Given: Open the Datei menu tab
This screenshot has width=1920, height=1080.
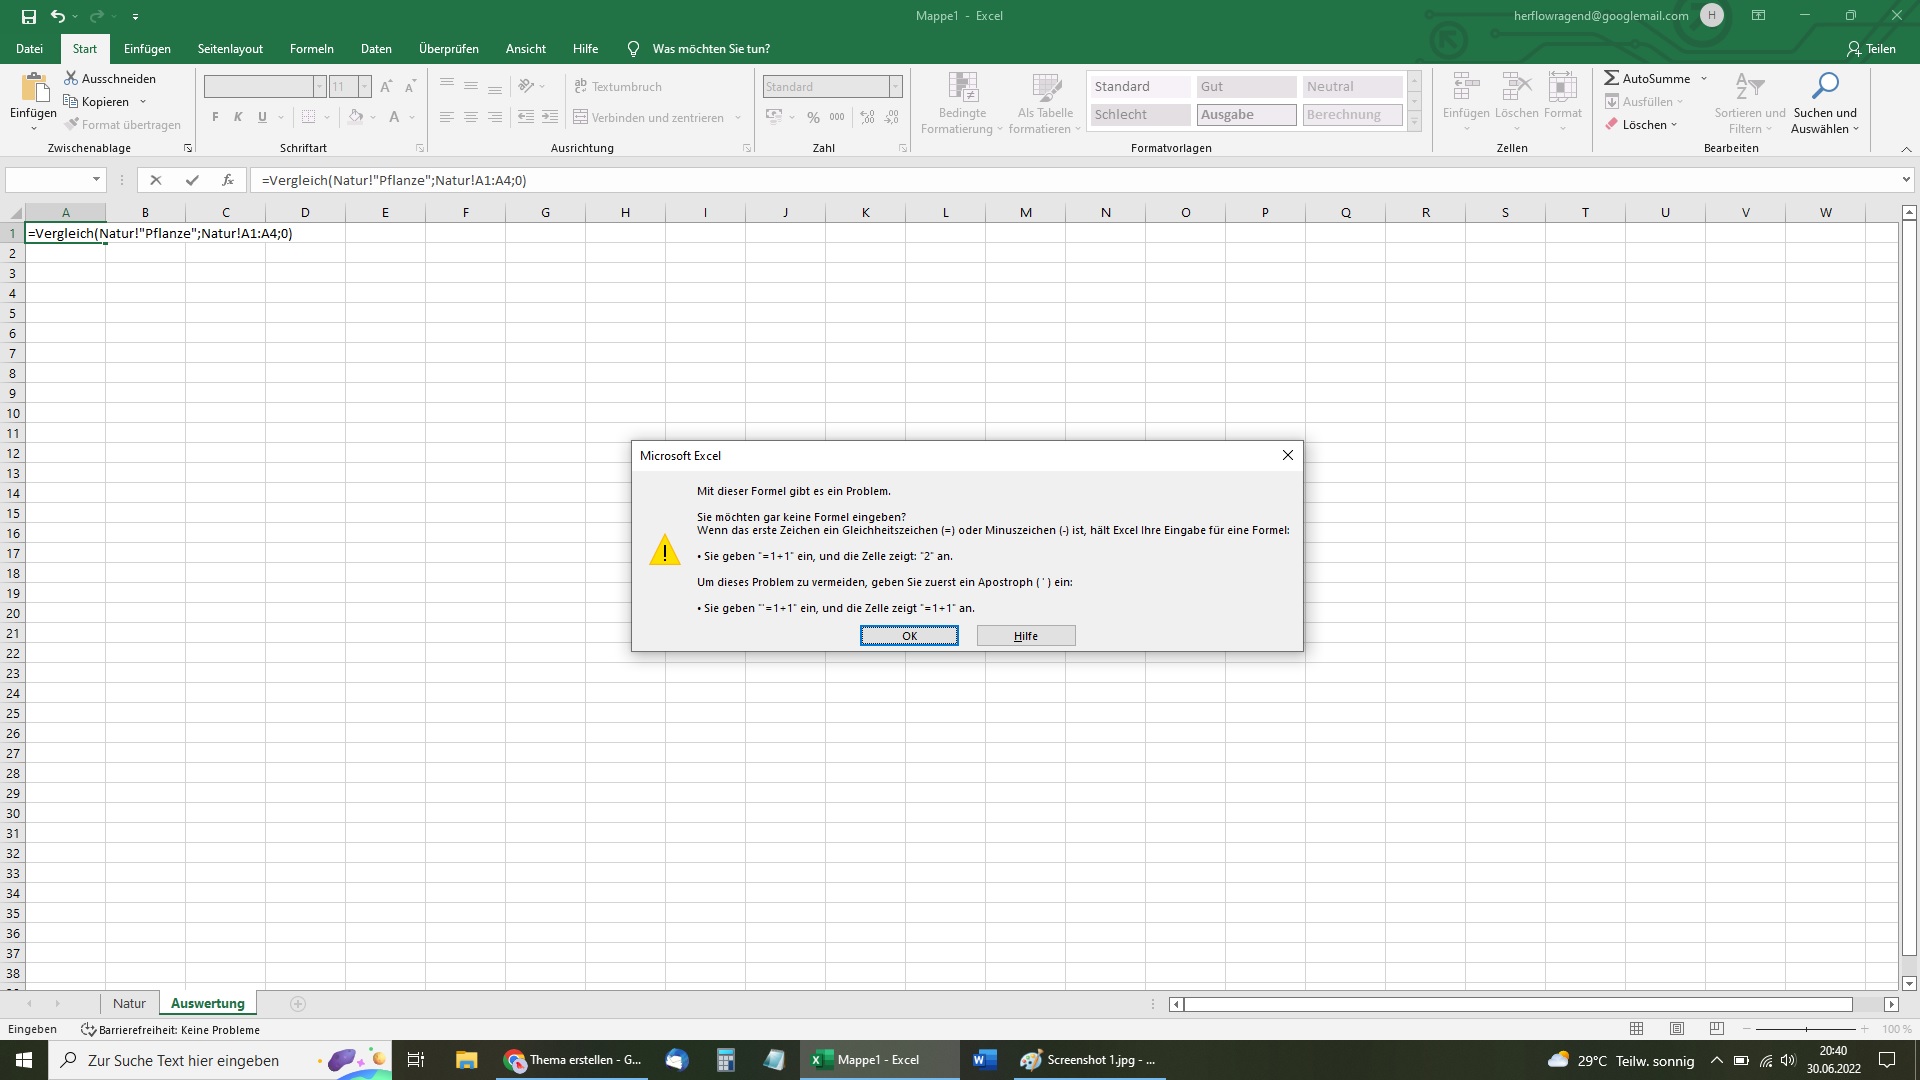Looking at the screenshot, I should [30, 48].
